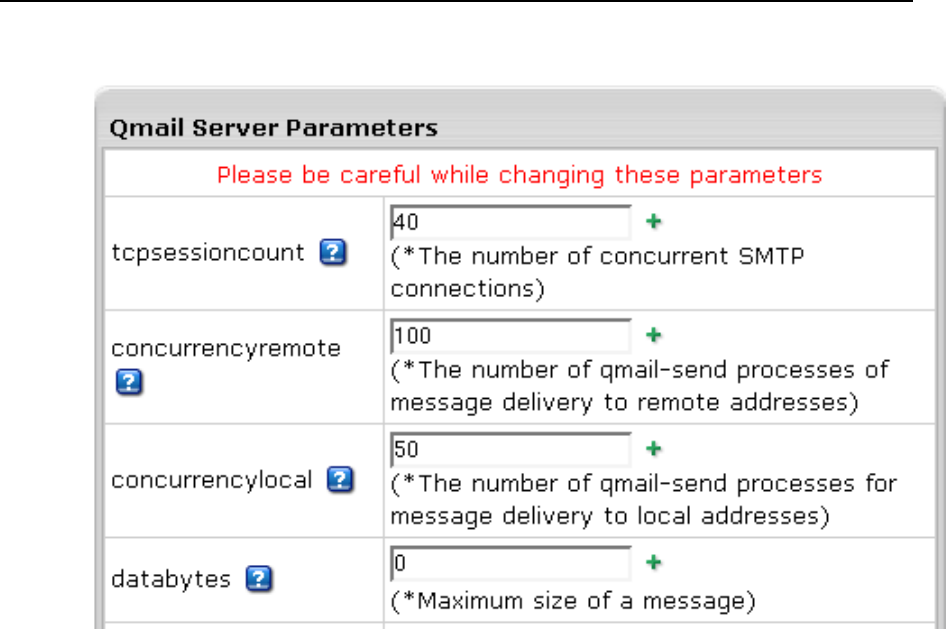Click the Maximum size of a message description
The width and height of the screenshot is (946, 629).
pyautogui.click(x=572, y=602)
